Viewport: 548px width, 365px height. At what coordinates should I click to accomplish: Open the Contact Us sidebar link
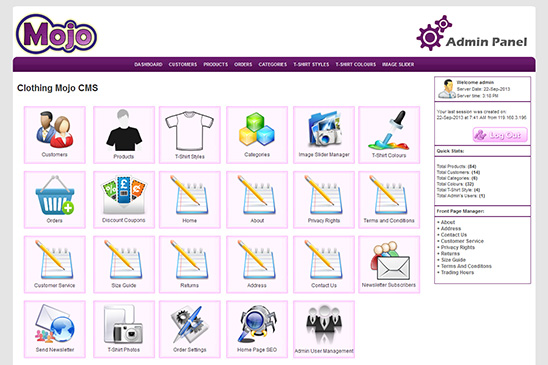pyautogui.click(x=454, y=235)
